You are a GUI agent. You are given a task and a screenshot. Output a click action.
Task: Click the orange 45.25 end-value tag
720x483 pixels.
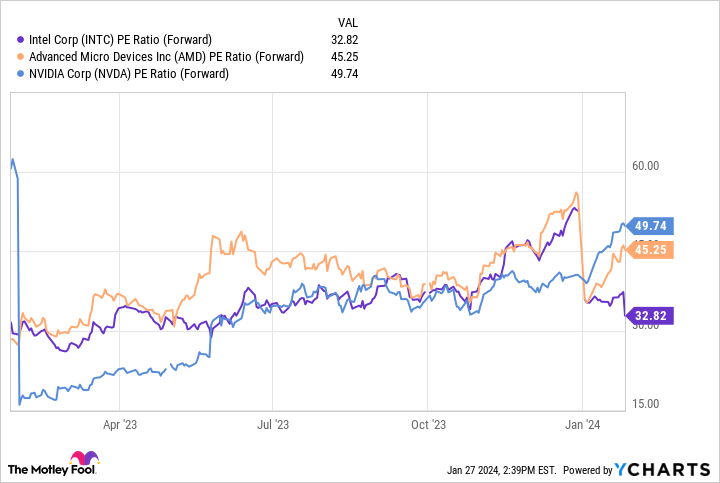click(x=652, y=250)
